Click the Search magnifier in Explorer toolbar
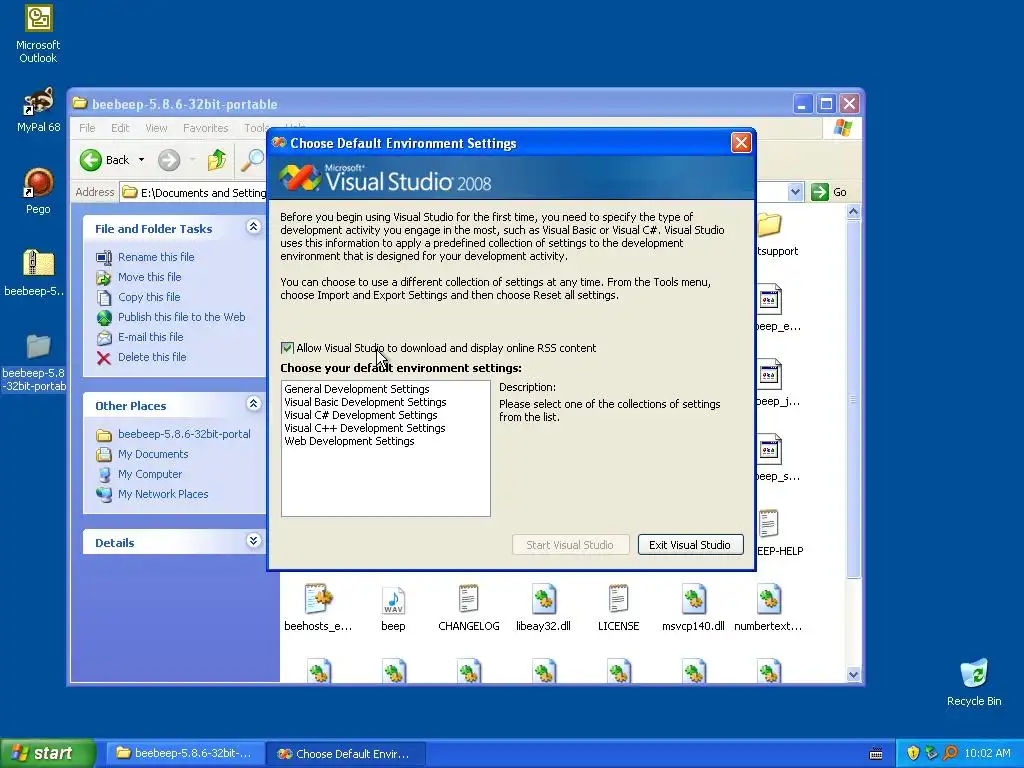The image size is (1024, 768). pos(253,160)
